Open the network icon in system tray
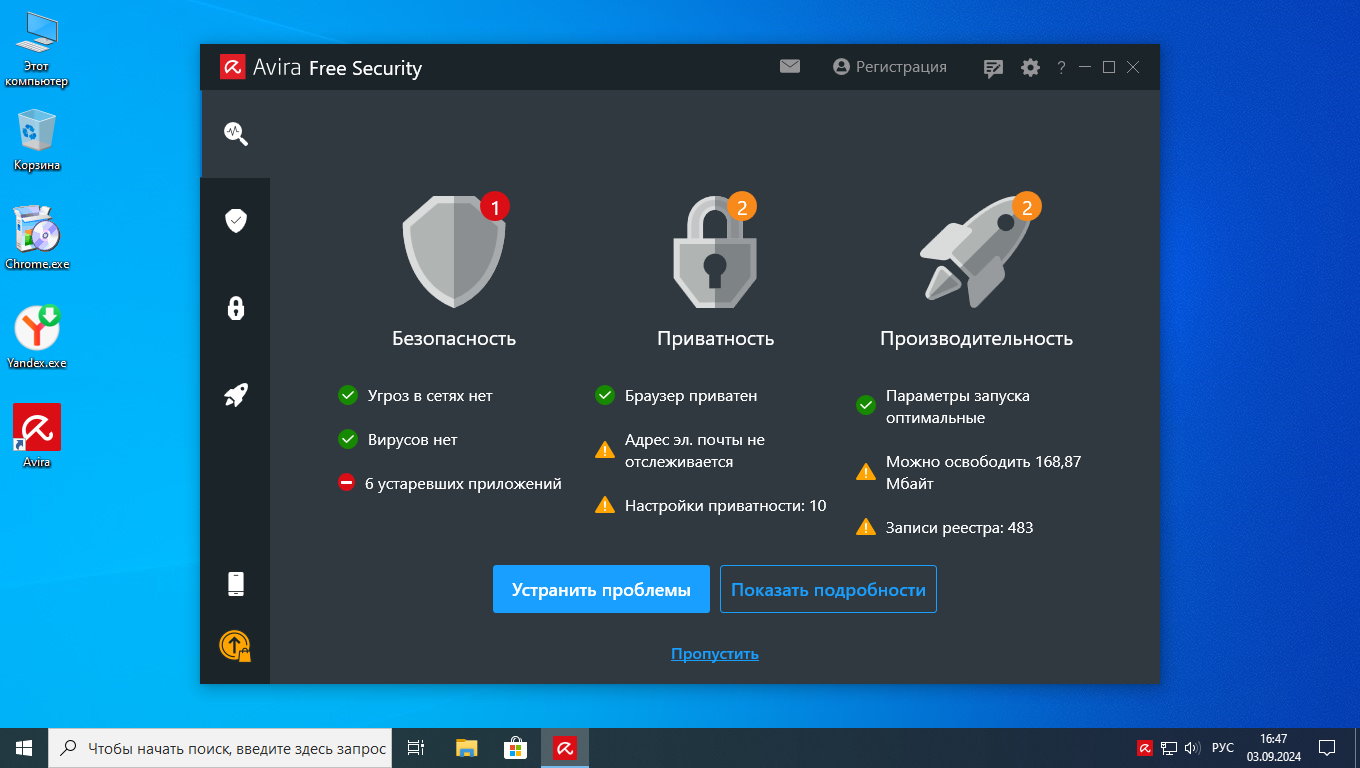1360x768 pixels. 1168,748
